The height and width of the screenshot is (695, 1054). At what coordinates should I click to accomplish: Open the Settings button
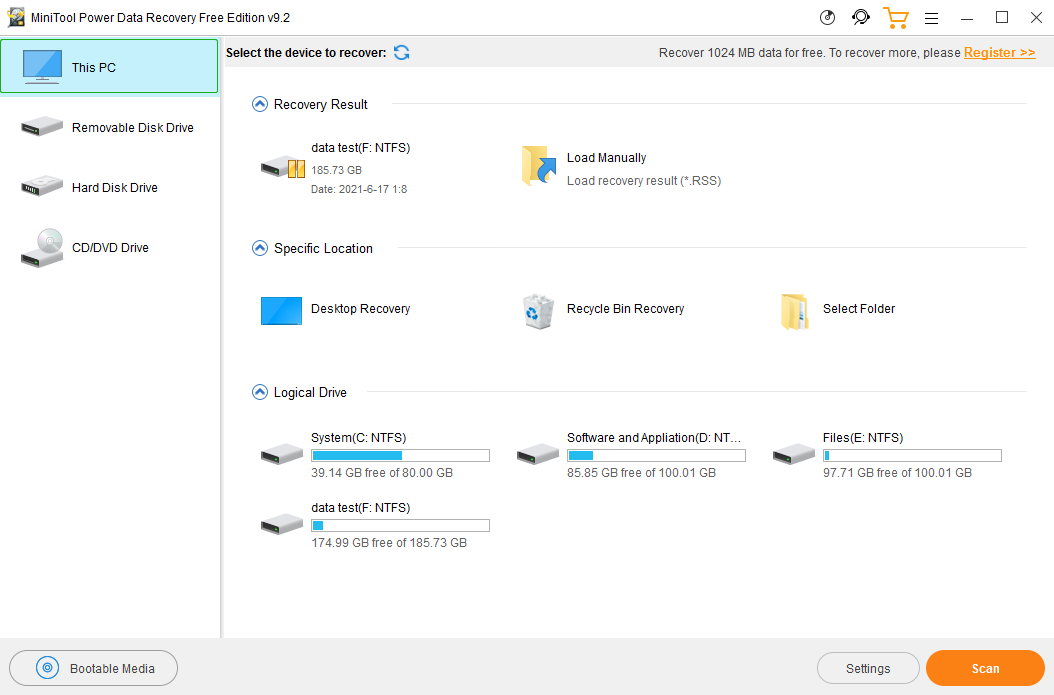867,668
